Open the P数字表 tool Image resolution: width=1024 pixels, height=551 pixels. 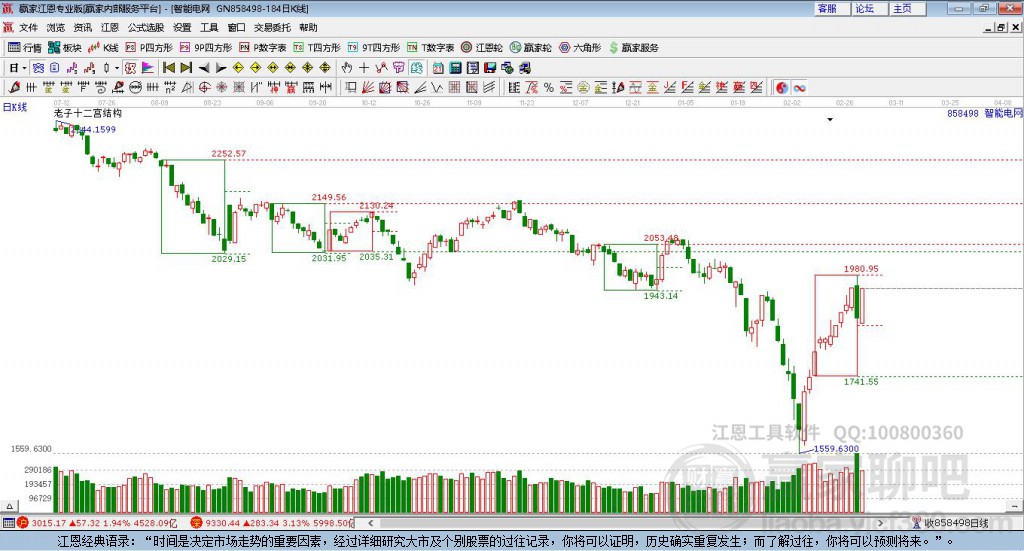(x=262, y=48)
